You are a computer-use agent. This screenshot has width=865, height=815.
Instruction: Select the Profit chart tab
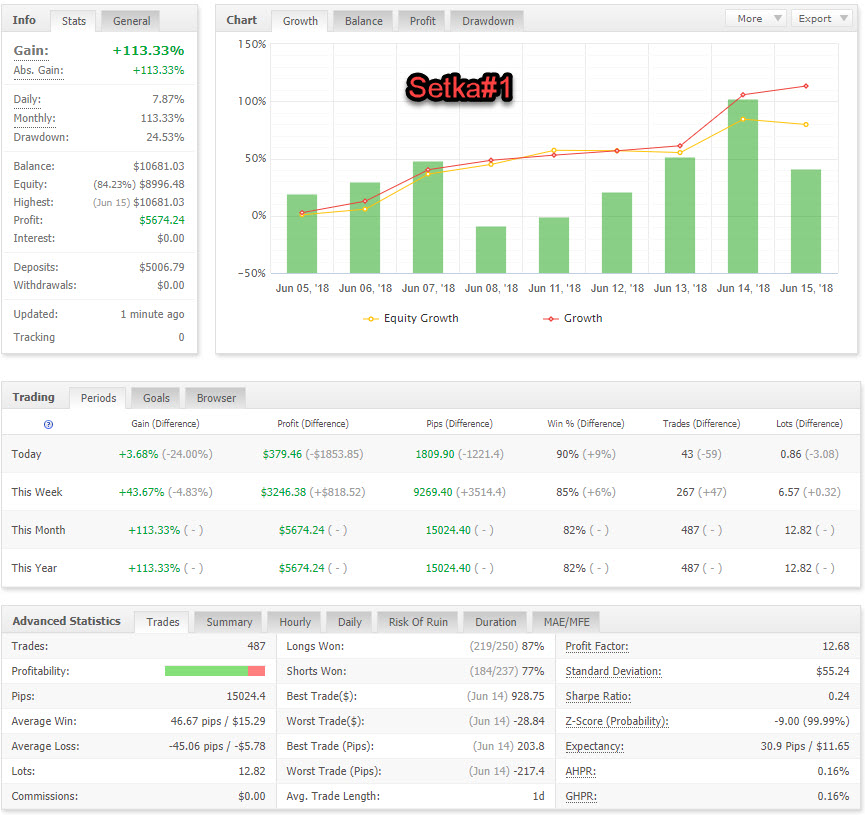(x=423, y=21)
